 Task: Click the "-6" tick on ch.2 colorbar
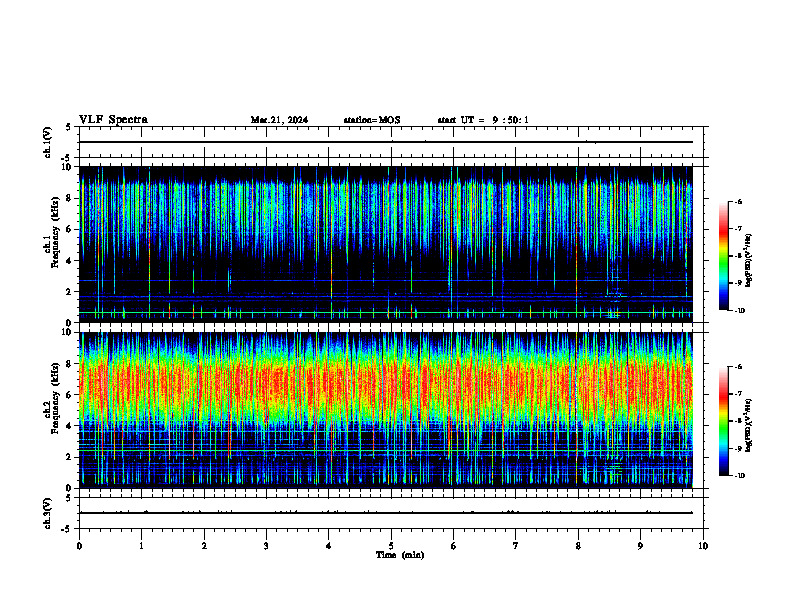pyautogui.click(x=738, y=367)
